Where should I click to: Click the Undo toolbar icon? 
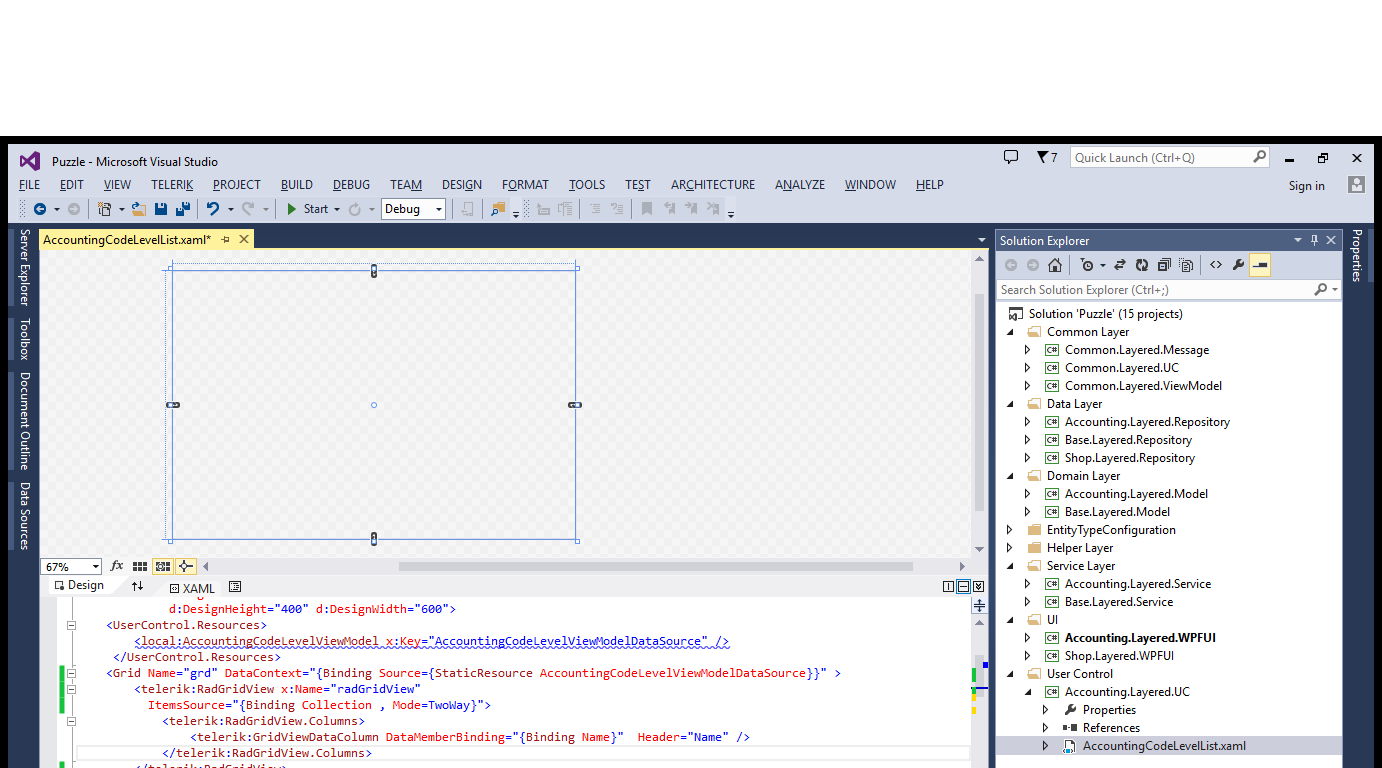pyautogui.click(x=212, y=209)
